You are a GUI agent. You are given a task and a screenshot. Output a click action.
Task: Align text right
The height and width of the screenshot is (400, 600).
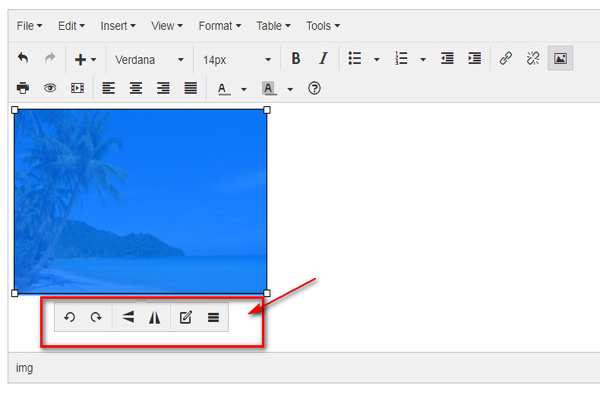[163, 88]
